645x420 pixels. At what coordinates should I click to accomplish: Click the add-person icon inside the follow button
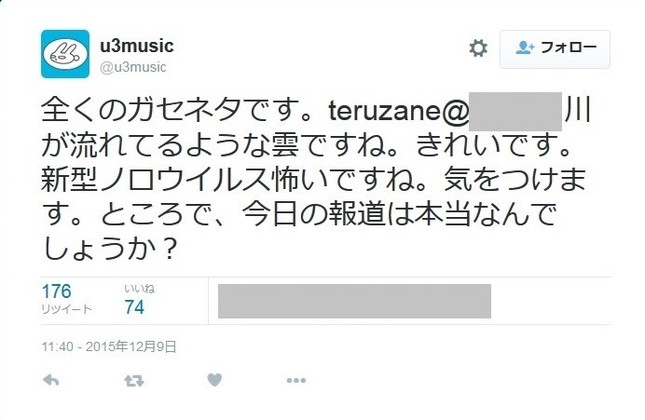(526, 48)
